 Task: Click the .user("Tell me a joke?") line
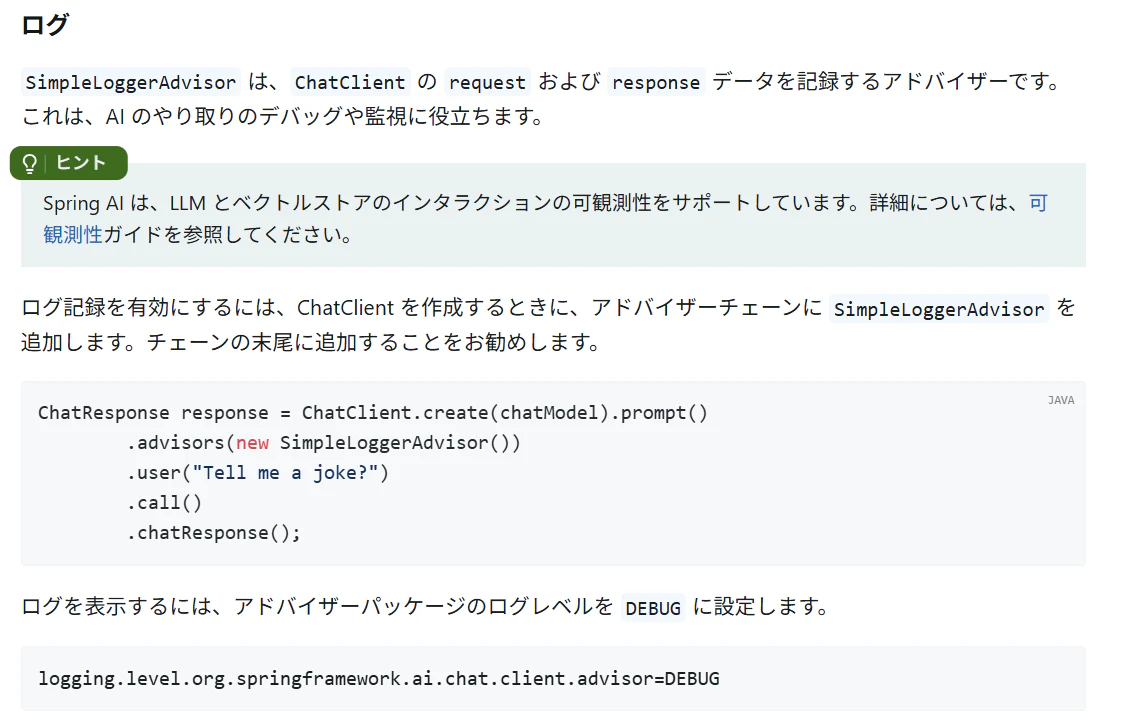coord(258,473)
